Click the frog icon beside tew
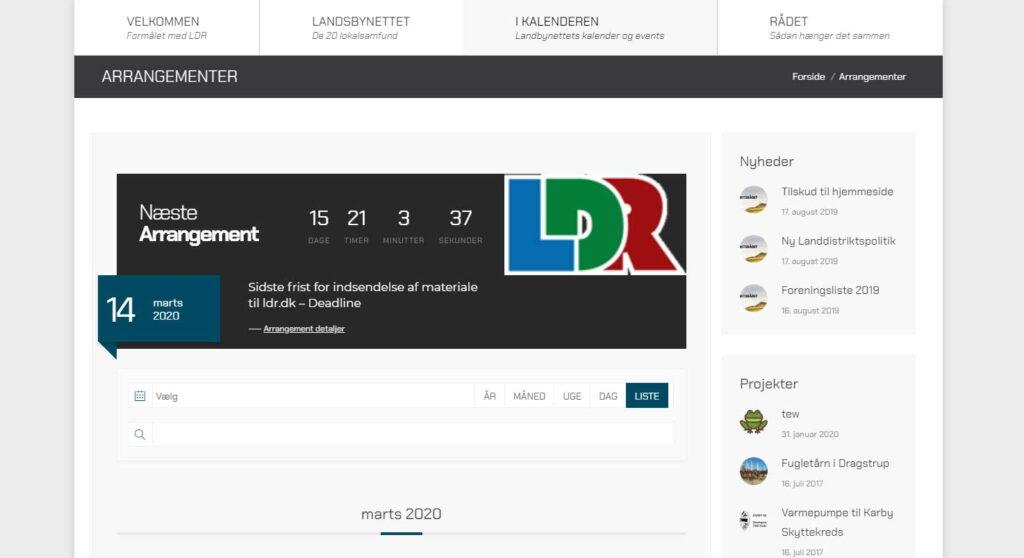1024x558 pixels. (754, 422)
